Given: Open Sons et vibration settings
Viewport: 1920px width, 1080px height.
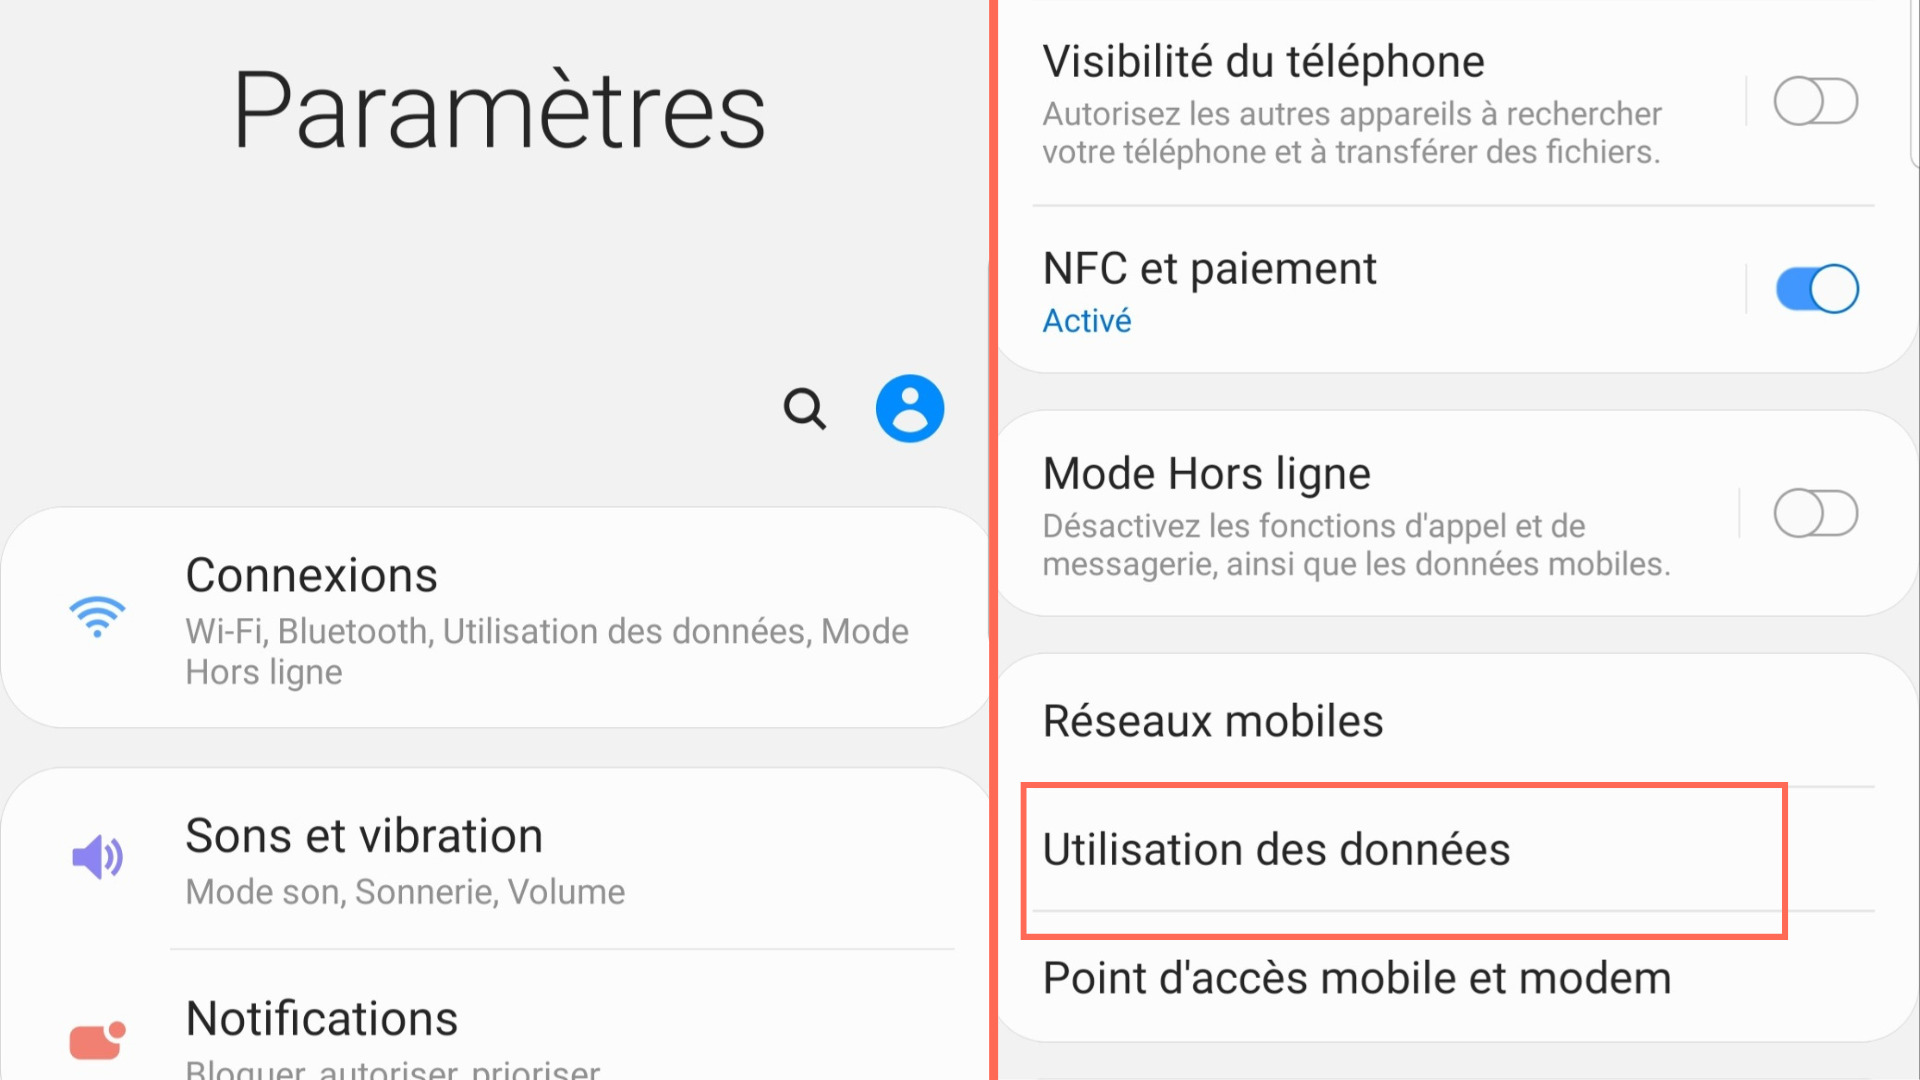Looking at the screenshot, I should [364, 835].
